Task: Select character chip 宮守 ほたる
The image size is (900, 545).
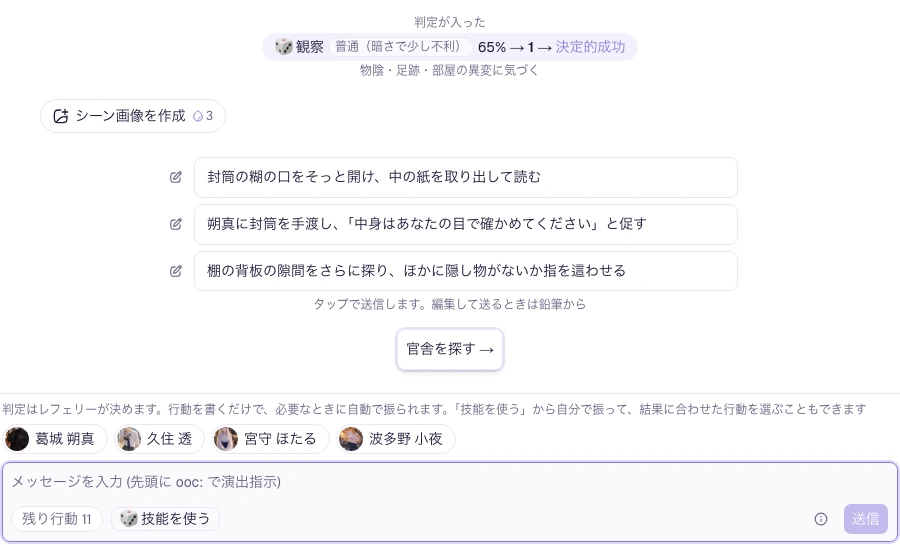Action: tap(270, 439)
